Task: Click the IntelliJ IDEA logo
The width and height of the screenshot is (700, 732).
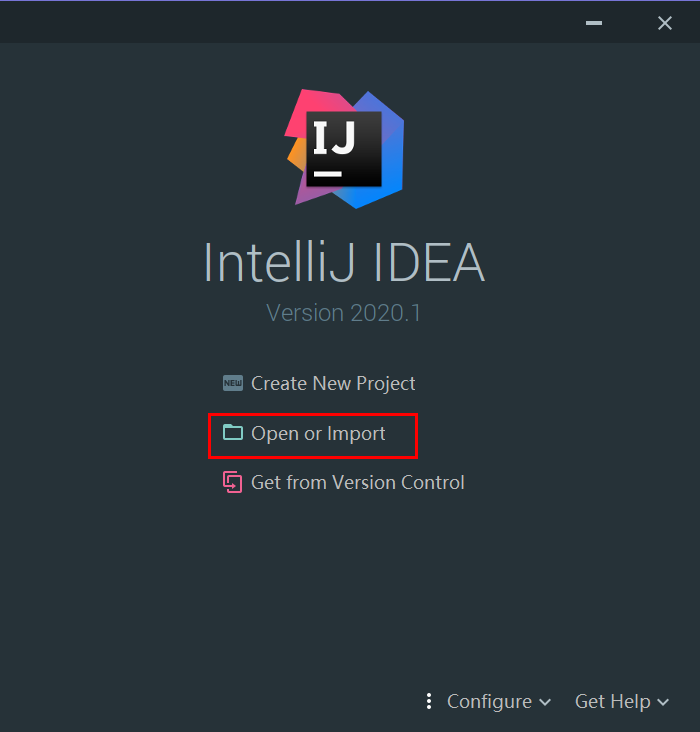Action: pyautogui.click(x=344, y=148)
